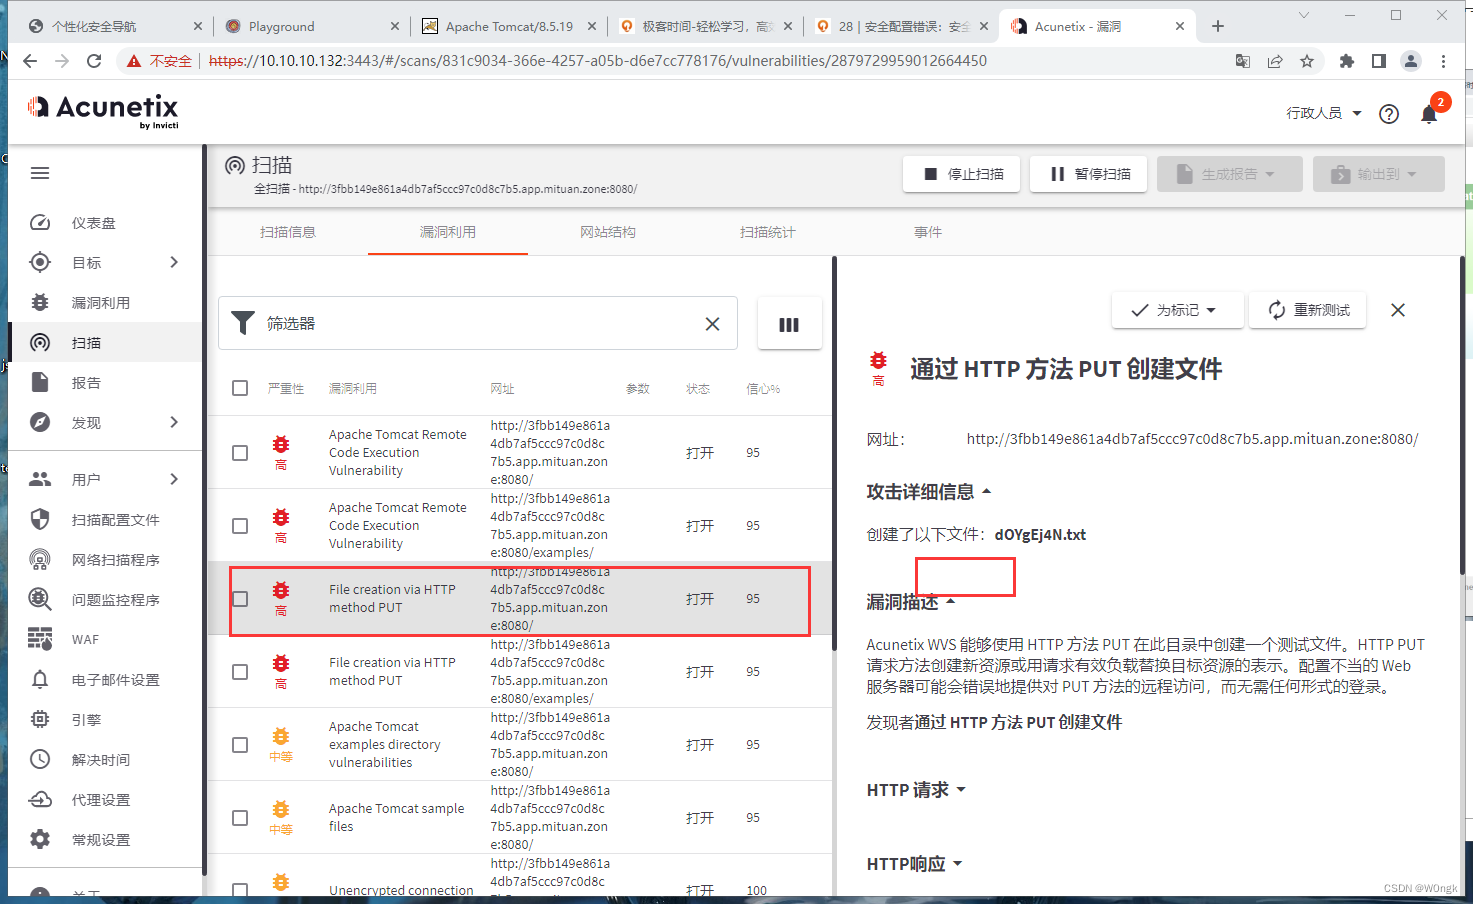The image size is (1473, 904).
Task: Sort by 信心% column header
Action: [x=763, y=389]
